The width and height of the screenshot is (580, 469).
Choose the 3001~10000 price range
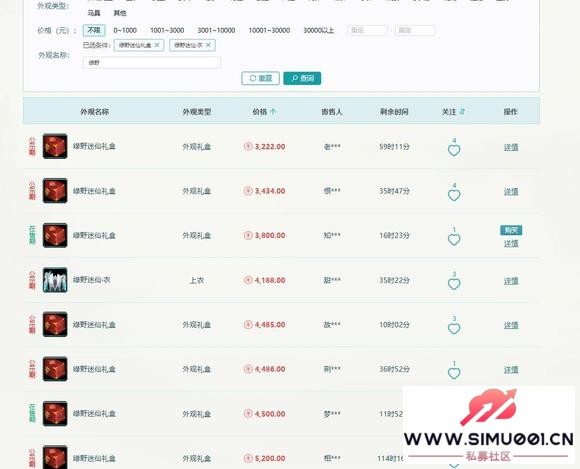(216, 30)
